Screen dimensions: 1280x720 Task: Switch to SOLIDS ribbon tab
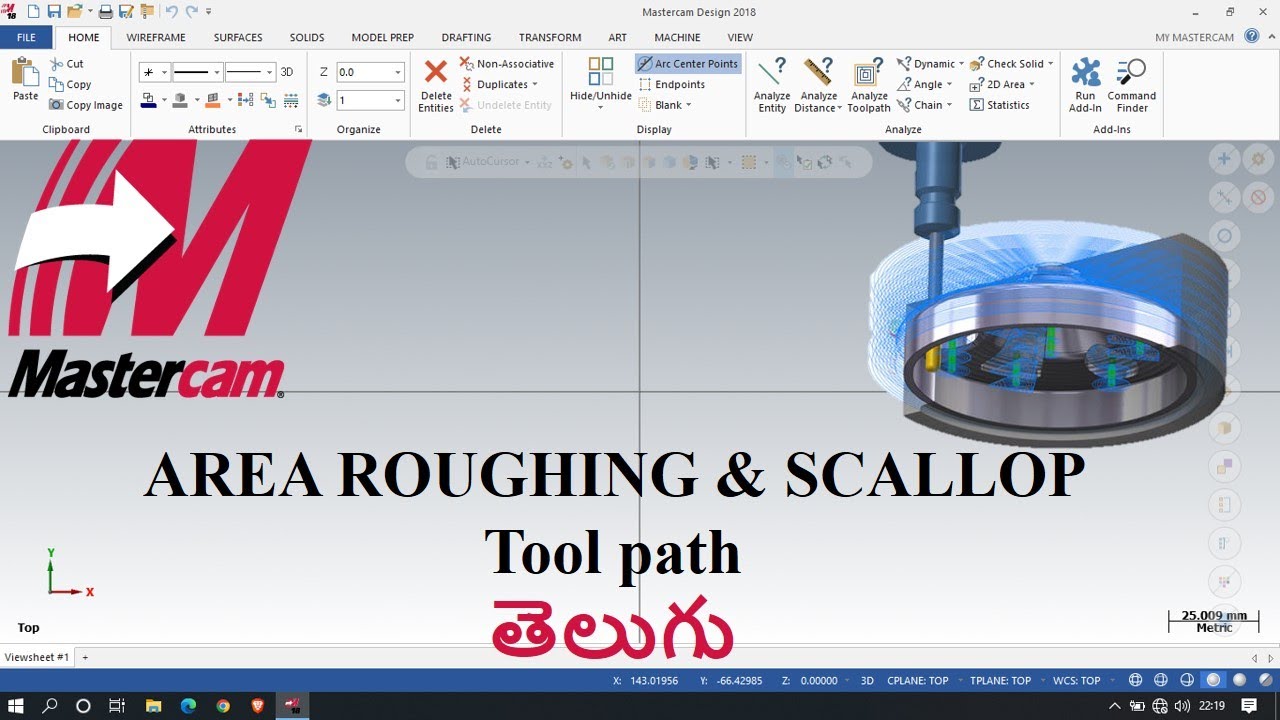(307, 38)
